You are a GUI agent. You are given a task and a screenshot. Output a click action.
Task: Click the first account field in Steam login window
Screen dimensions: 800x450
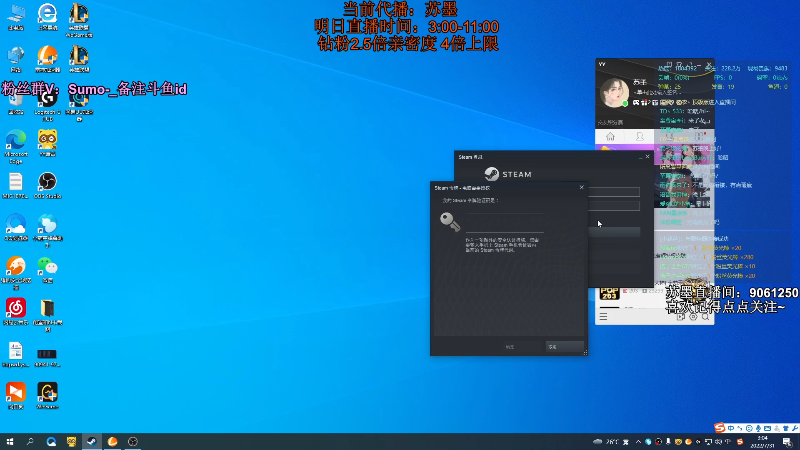click(614, 192)
